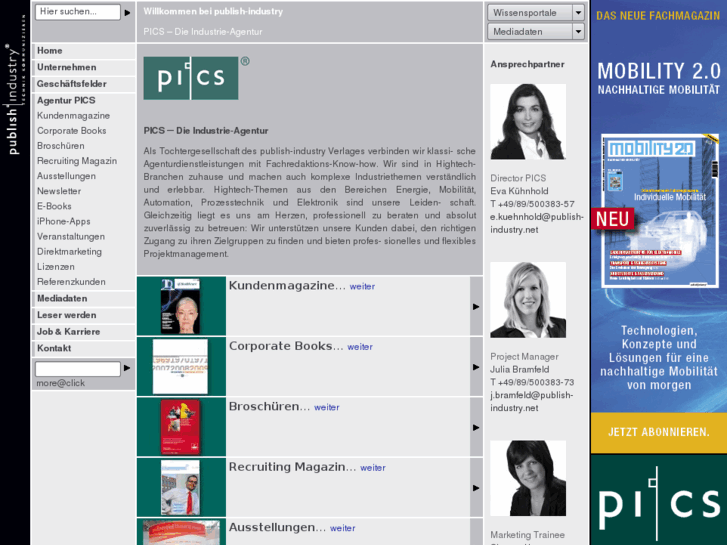Open the Broschüren submenu link
This screenshot has height=545, width=727.
[61, 146]
